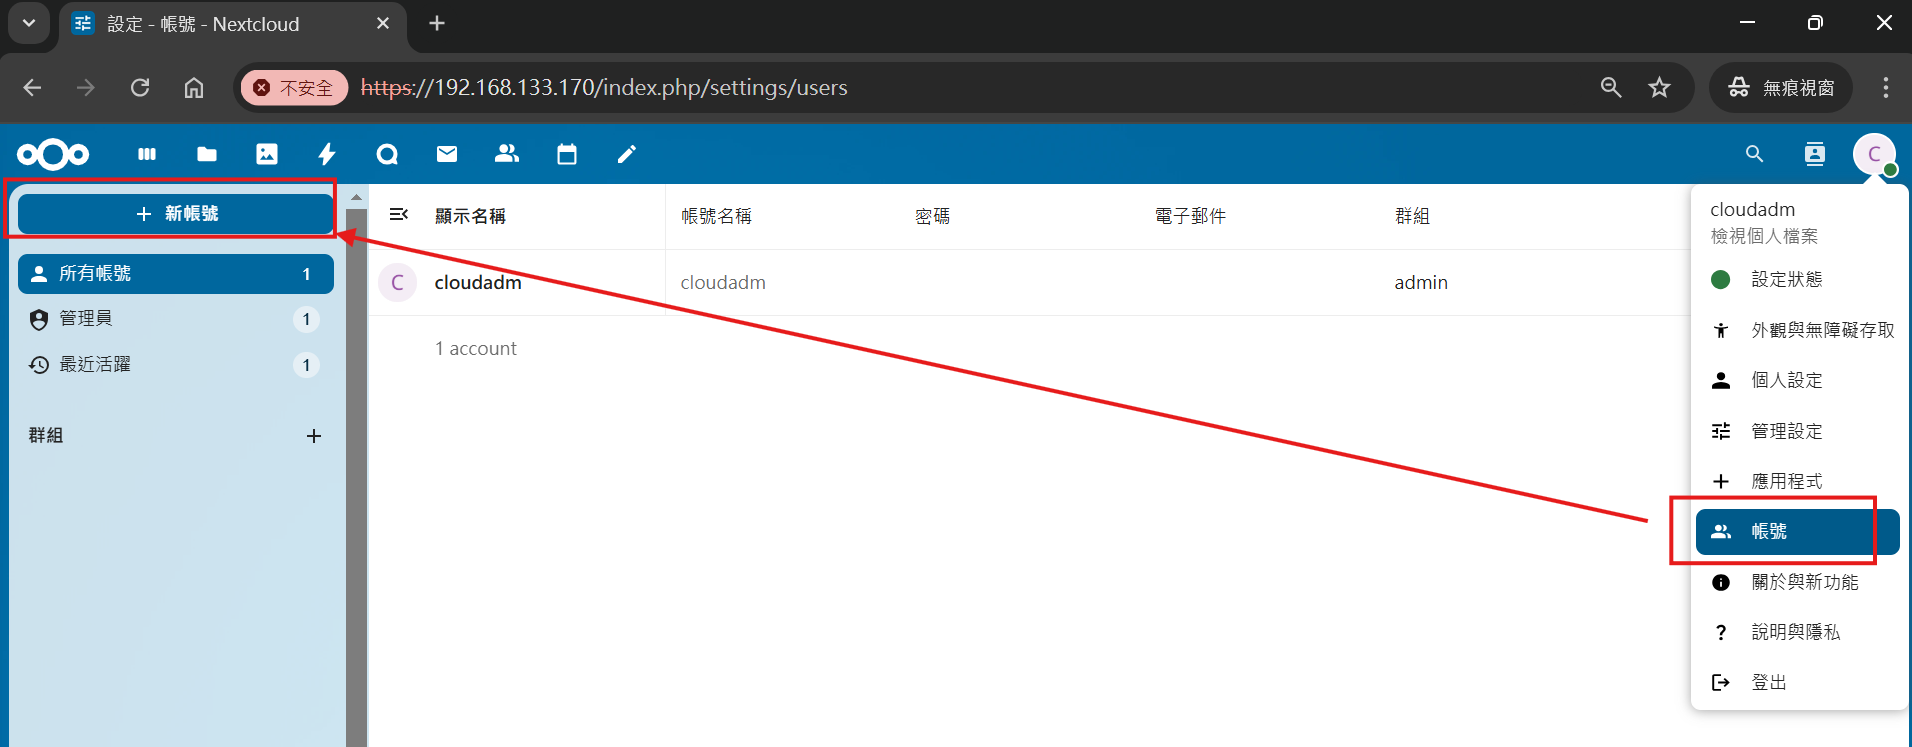Open the Files app folder icon
This screenshot has height=747, width=1912.
click(x=207, y=154)
